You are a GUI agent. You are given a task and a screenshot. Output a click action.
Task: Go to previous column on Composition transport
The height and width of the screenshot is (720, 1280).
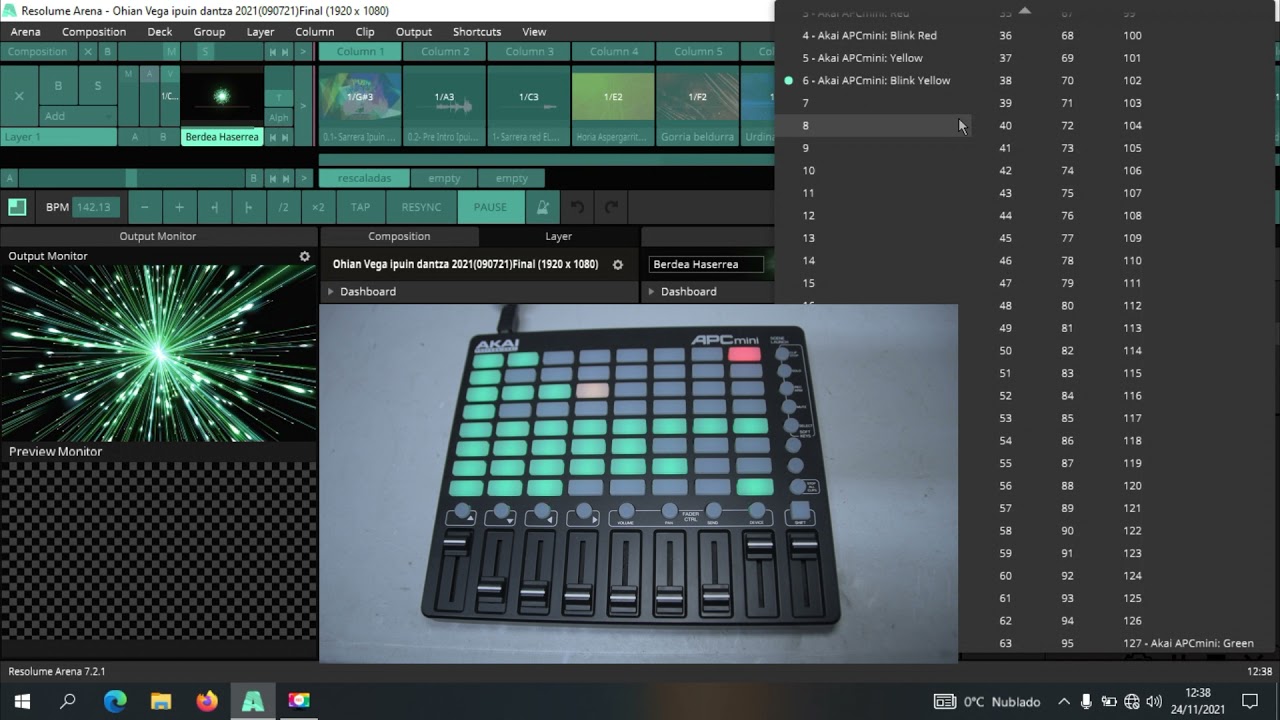[272, 52]
